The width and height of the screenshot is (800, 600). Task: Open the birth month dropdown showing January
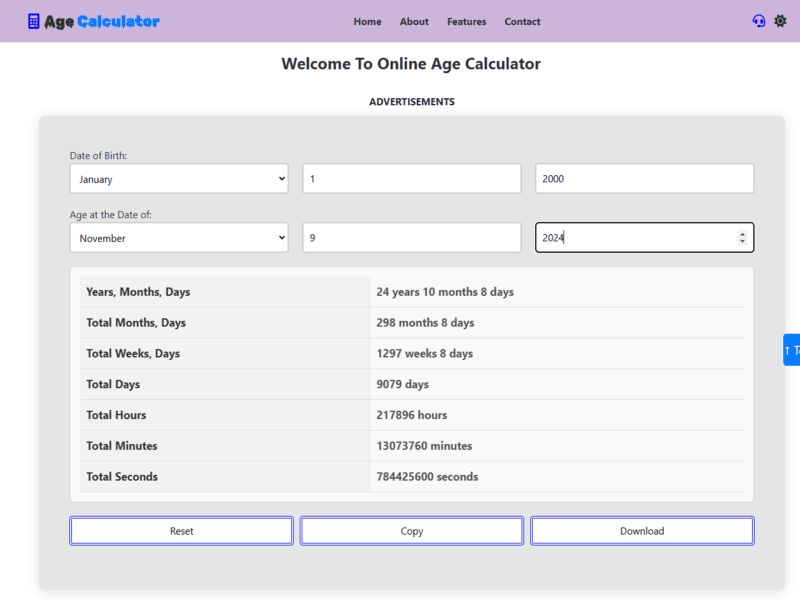pyautogui.click(x=179, y=179)
